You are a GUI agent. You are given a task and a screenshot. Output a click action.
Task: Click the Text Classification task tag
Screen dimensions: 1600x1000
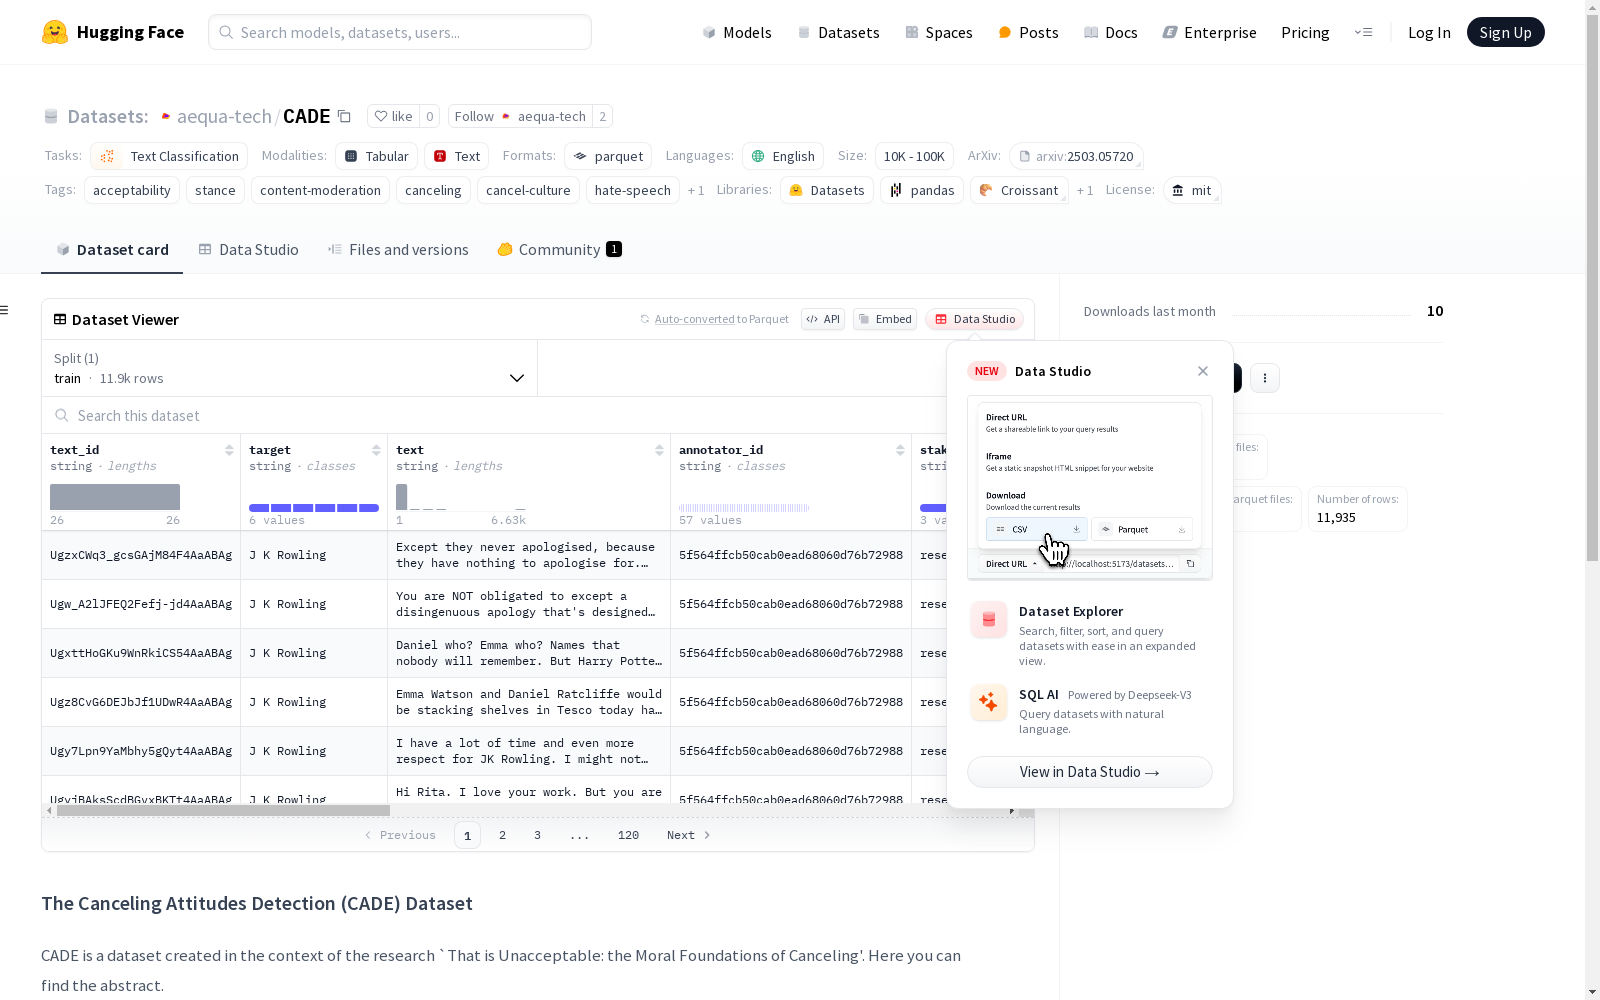click(169, 156)
